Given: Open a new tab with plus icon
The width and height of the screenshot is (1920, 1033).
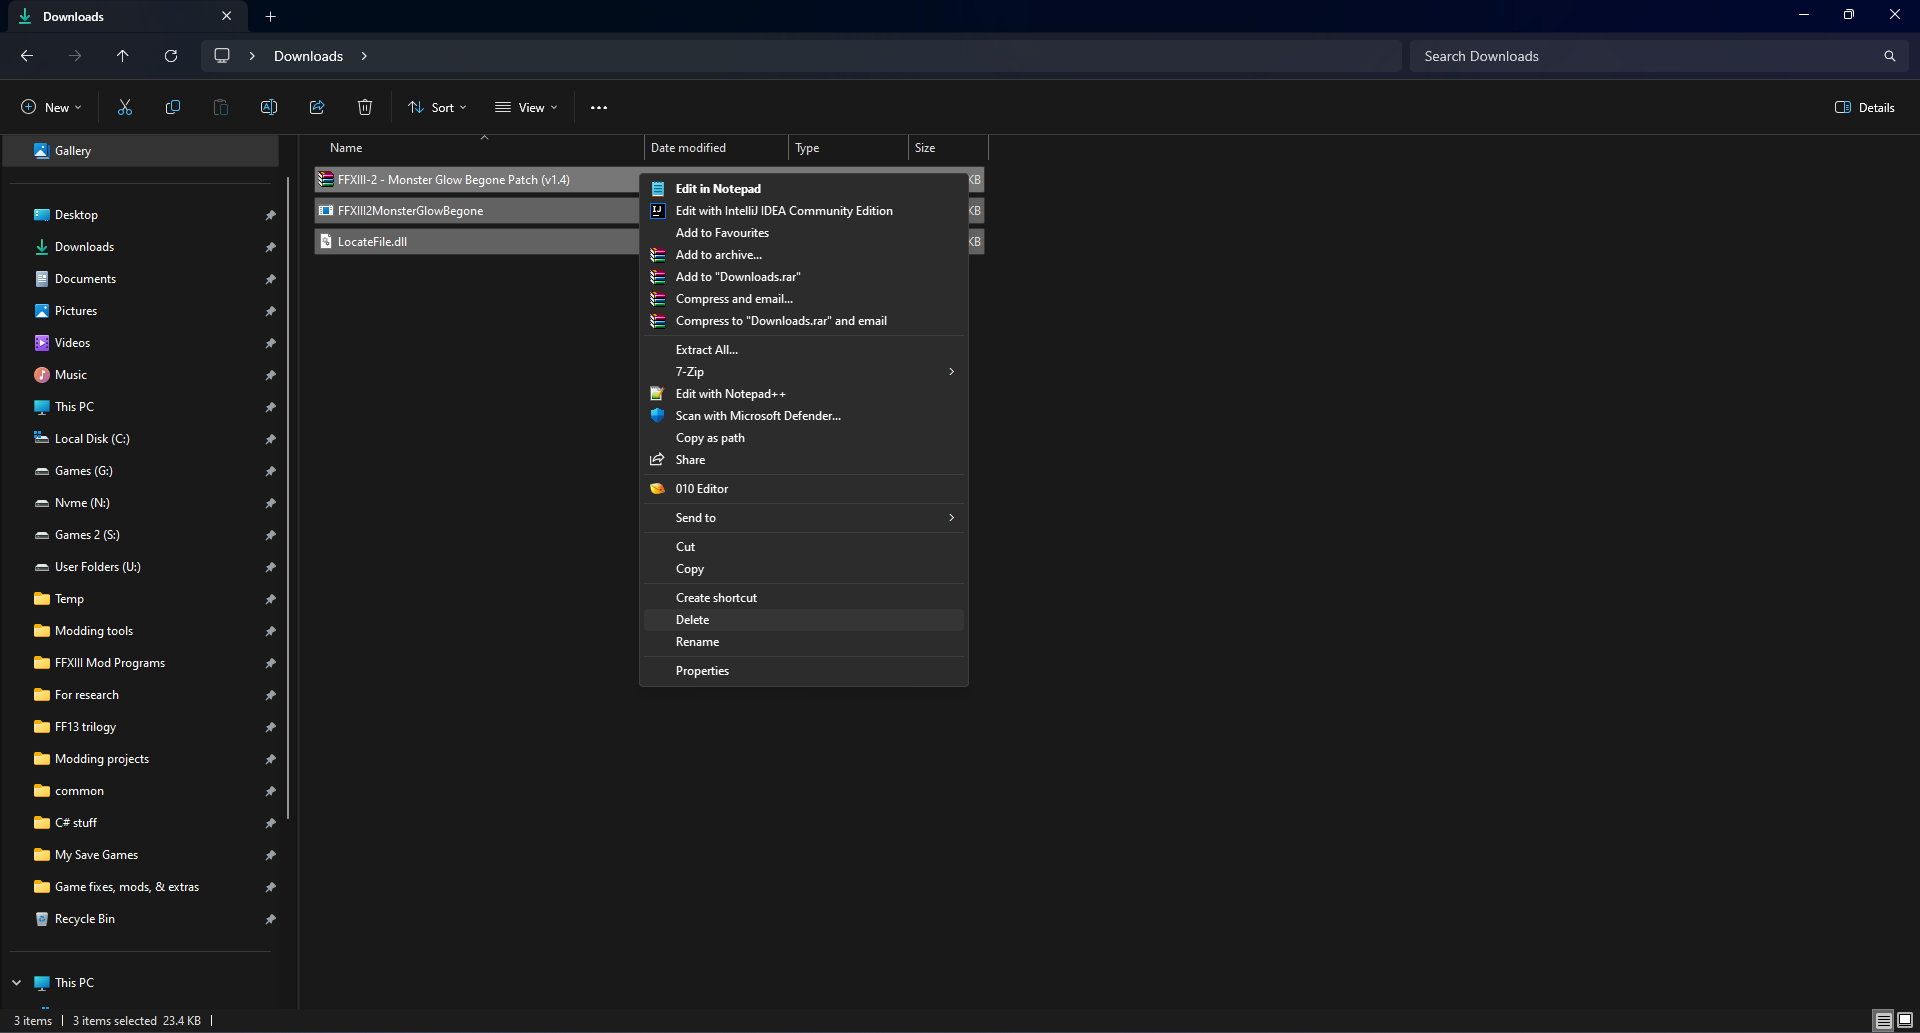Looking at the screenshot, I should click(271, 16).
